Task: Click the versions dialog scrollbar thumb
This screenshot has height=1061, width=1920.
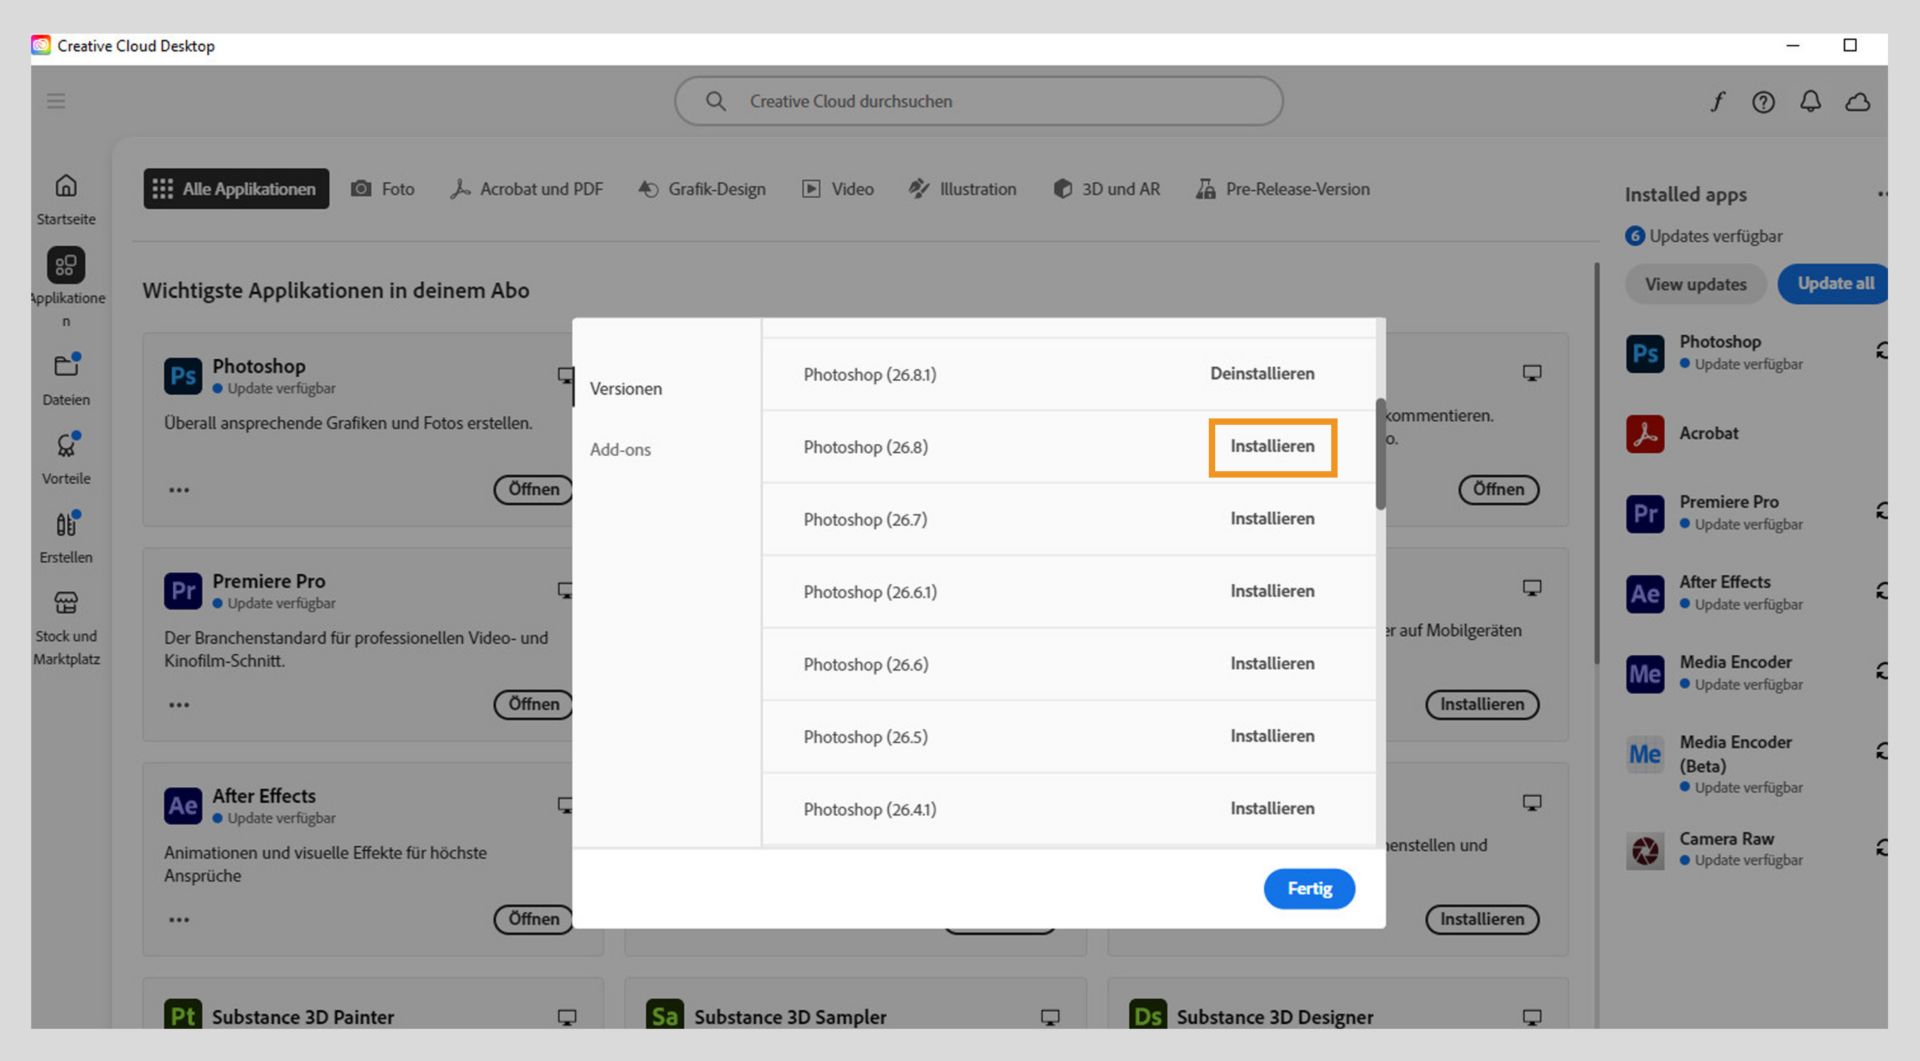Action: [1380, 454]
